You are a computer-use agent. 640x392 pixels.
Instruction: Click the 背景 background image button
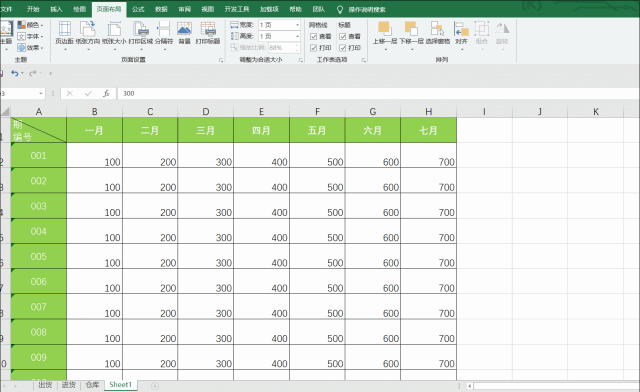184,33
